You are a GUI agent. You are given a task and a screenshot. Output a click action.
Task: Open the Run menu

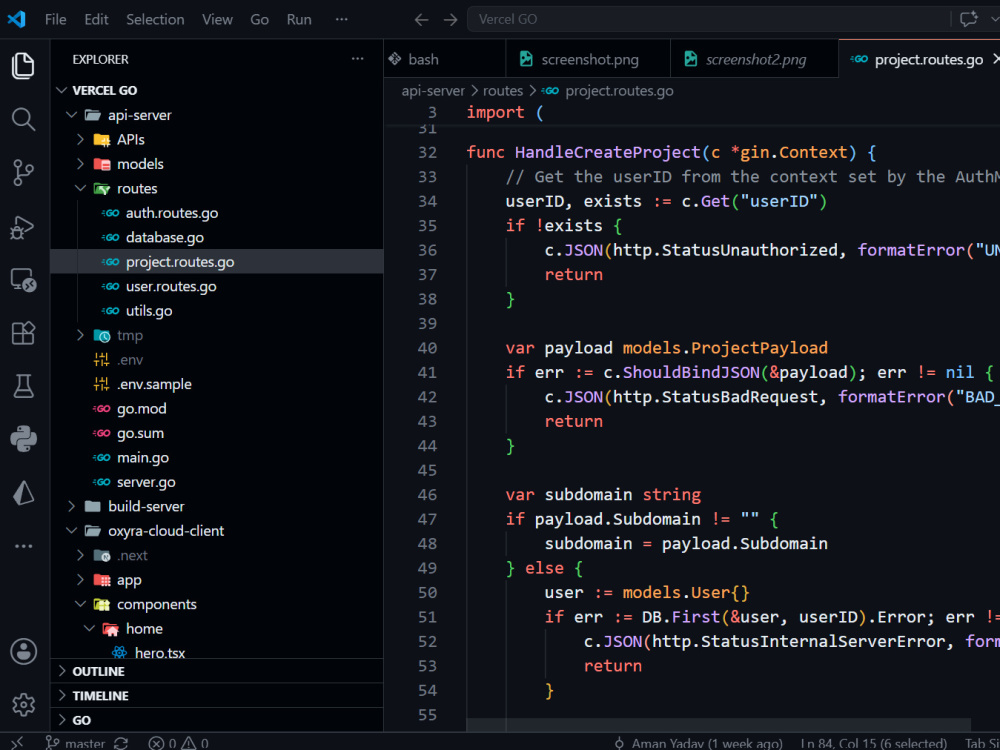299,20
